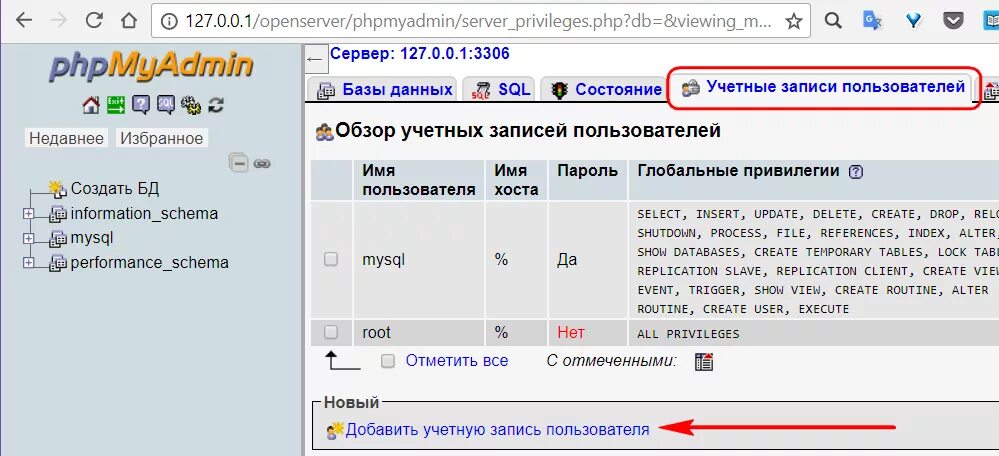Click the link with main panel icon
The width and height of the screenshot is (999, 456).
[262, 164]
